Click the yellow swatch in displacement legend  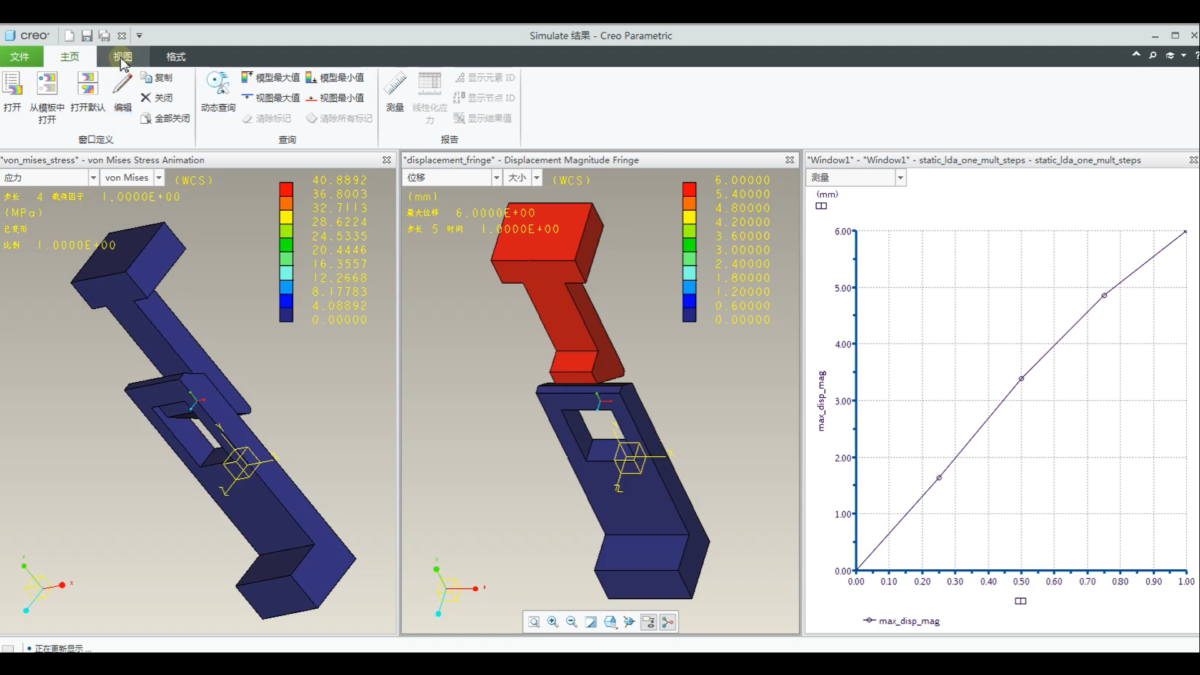[689, 217]
